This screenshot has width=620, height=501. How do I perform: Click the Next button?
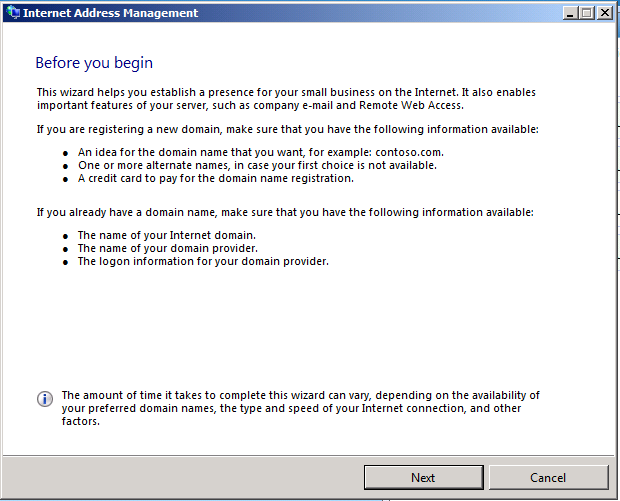click(423, 477)
